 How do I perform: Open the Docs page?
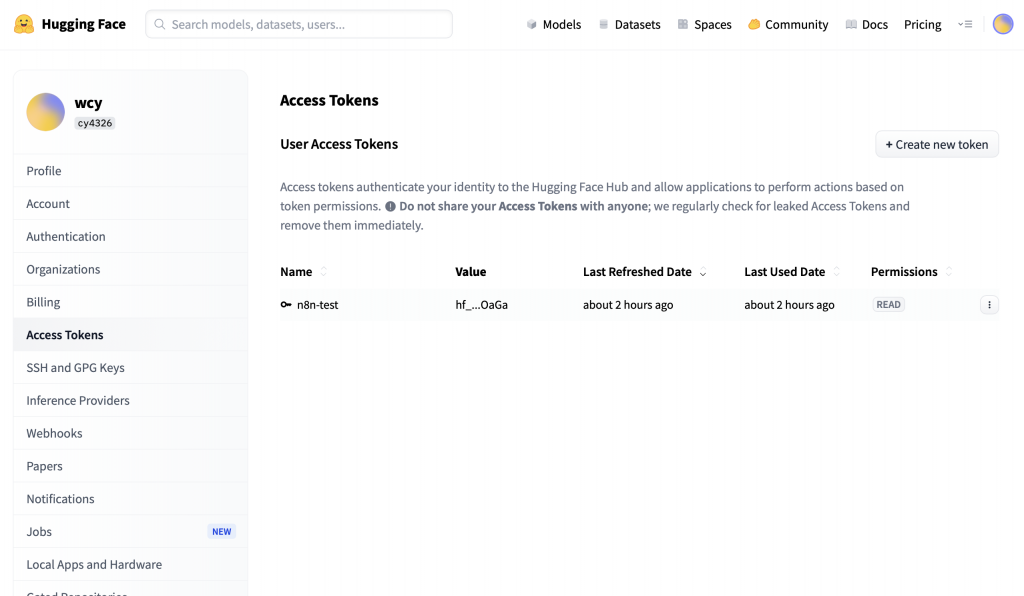(866, 24)
